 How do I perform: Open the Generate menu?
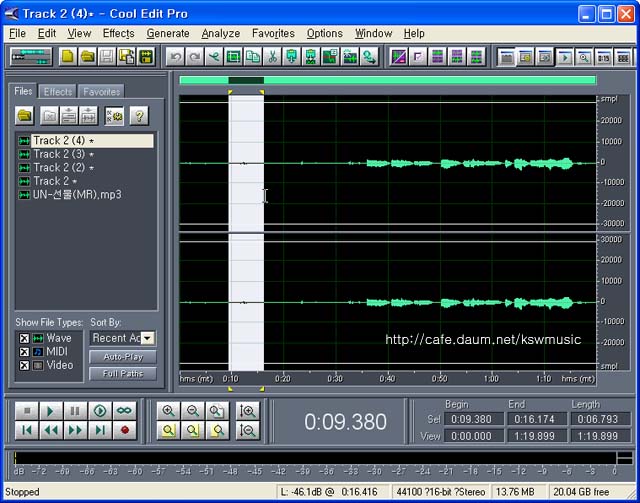click(168, 33)
